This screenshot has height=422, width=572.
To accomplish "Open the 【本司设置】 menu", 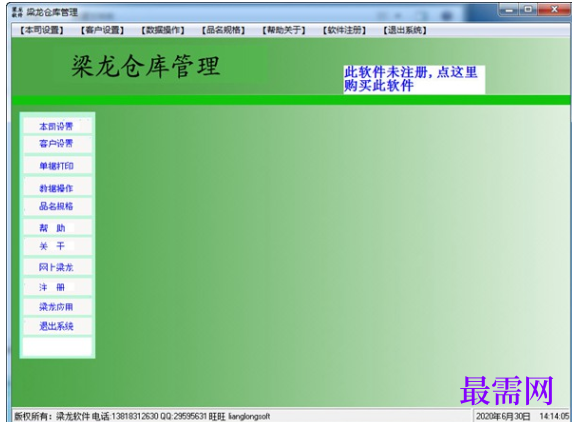I will click(42, 30).
